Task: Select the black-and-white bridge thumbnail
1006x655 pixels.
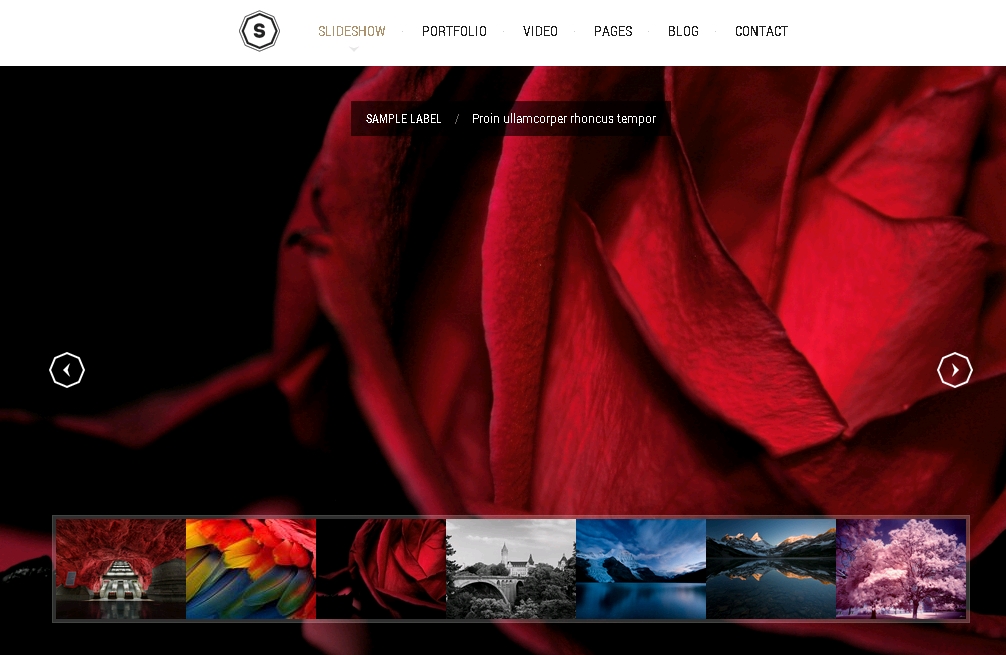Action: pyautogui.click(x=510, y=569)
